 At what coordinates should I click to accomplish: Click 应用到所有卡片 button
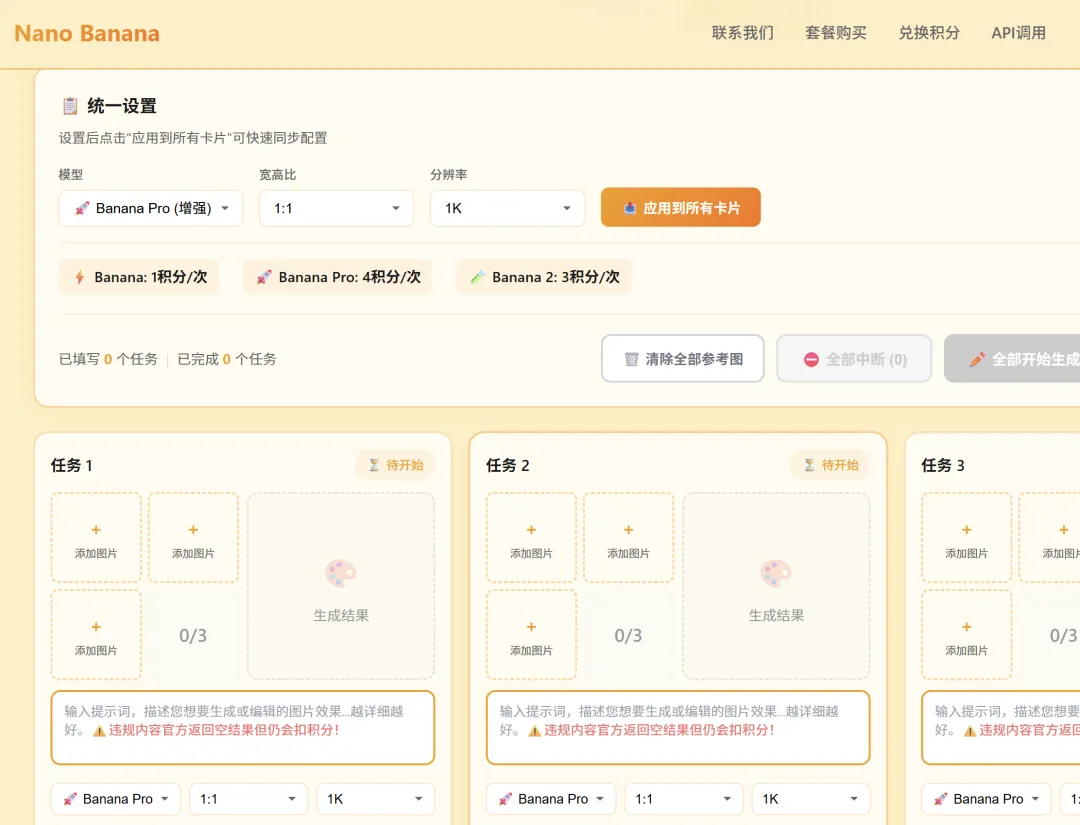click(681, 207)
